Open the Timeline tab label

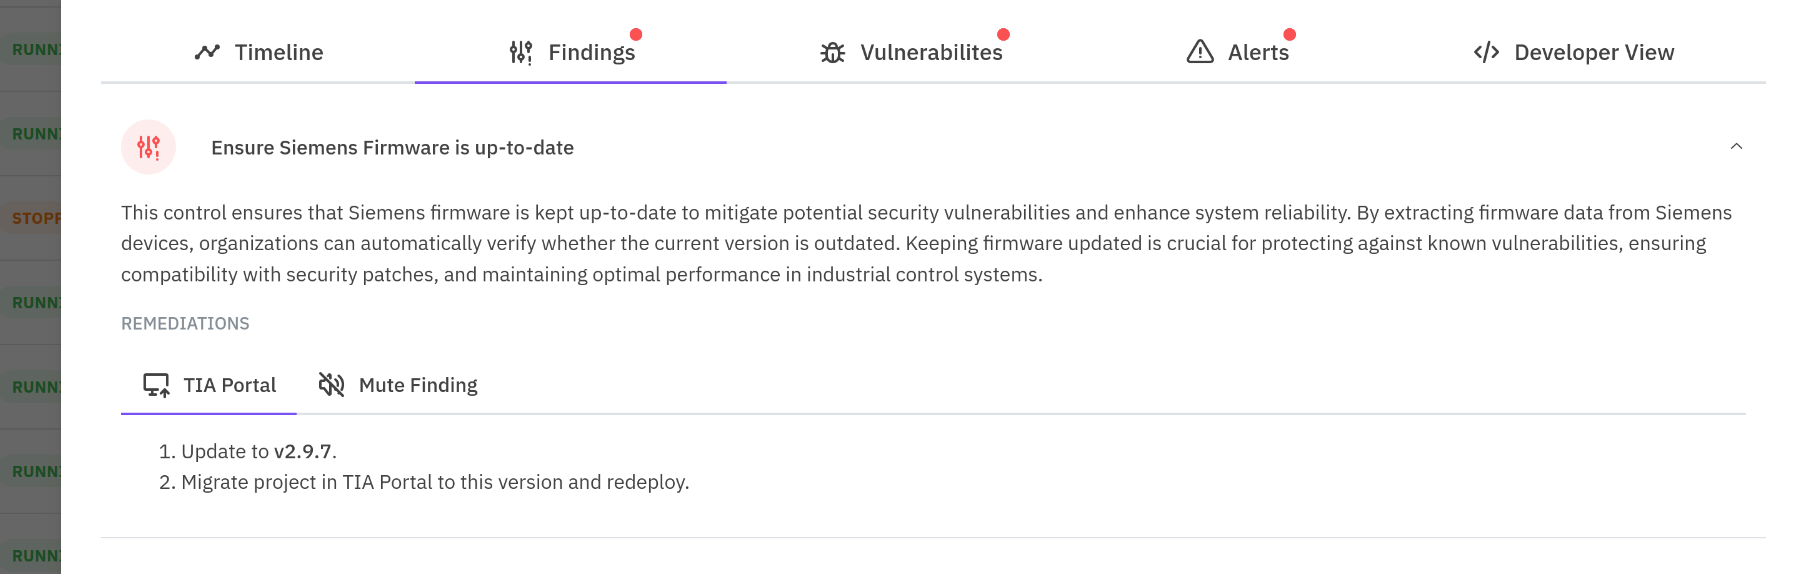pyautogui.click(x=278, y=52)
